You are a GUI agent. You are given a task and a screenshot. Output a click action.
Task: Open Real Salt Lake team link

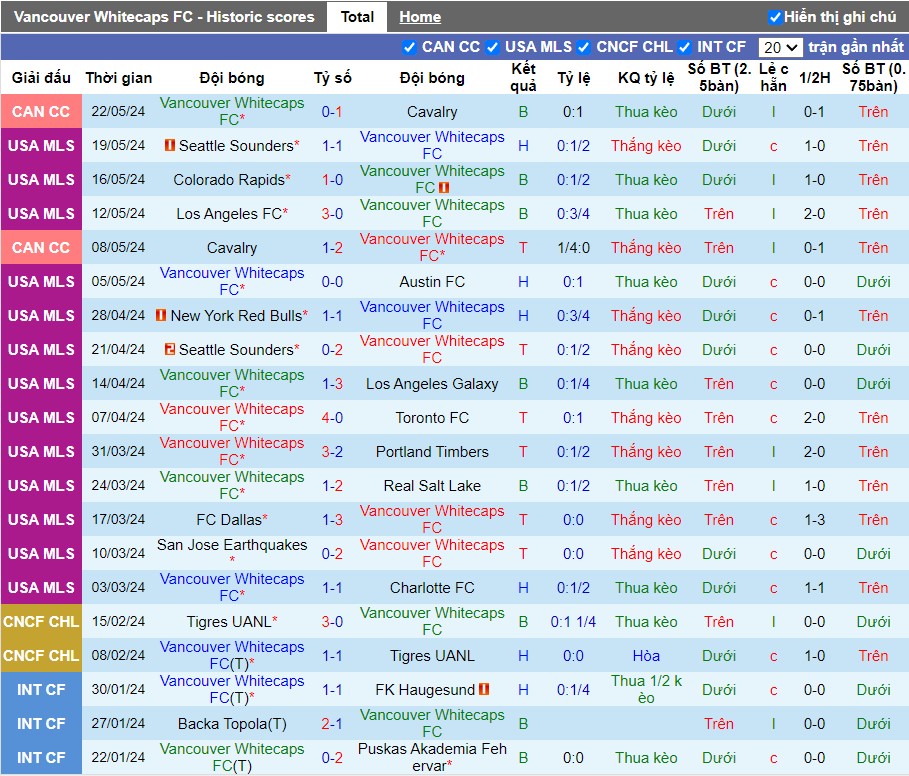pos(432,486)
